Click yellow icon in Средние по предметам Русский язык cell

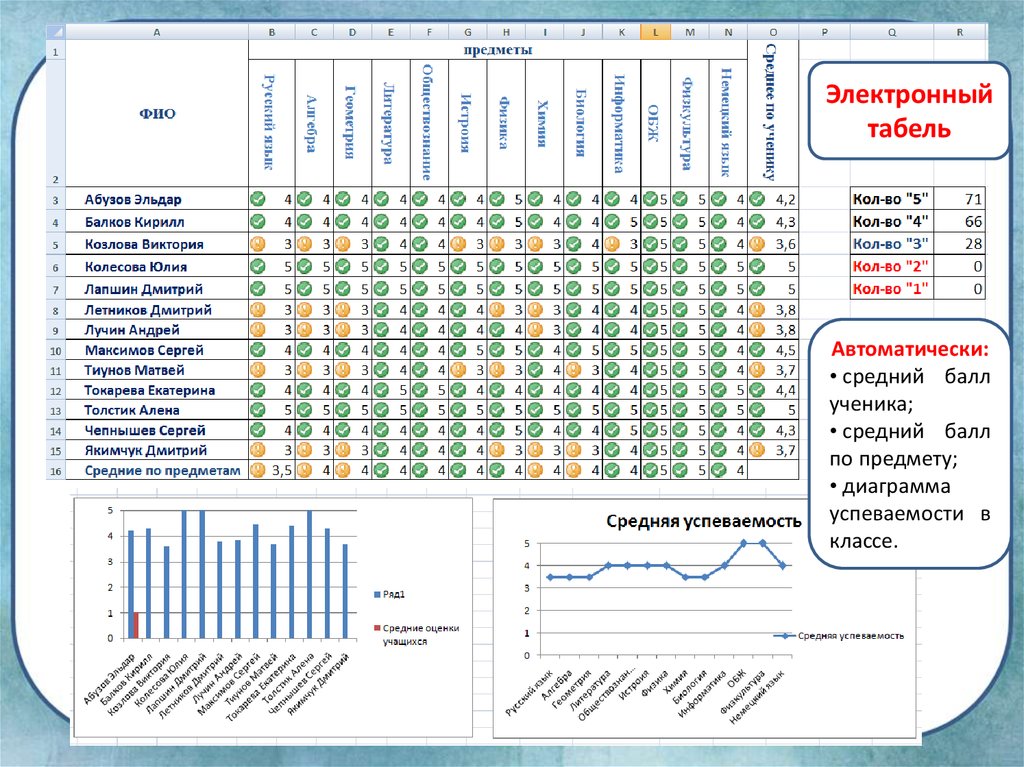[x=258, y=470]
